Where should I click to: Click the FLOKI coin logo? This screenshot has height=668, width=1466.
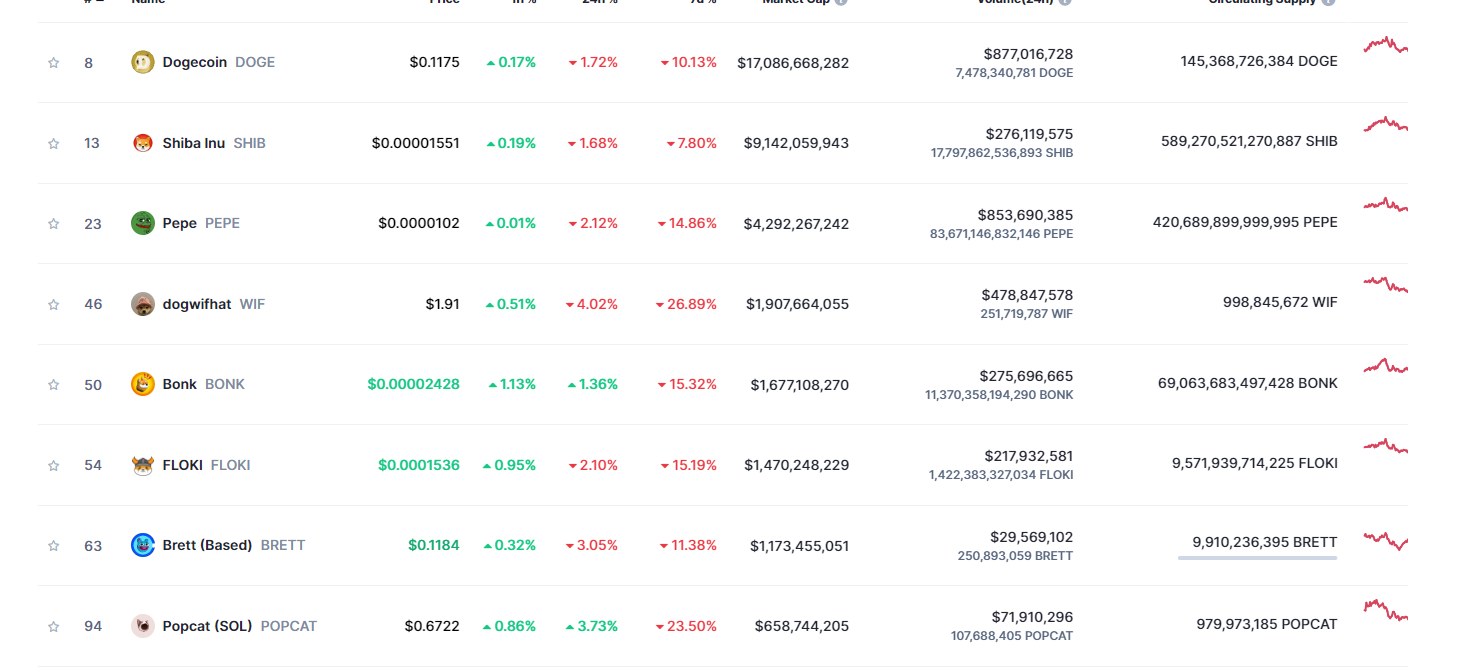tap(143, 465)
